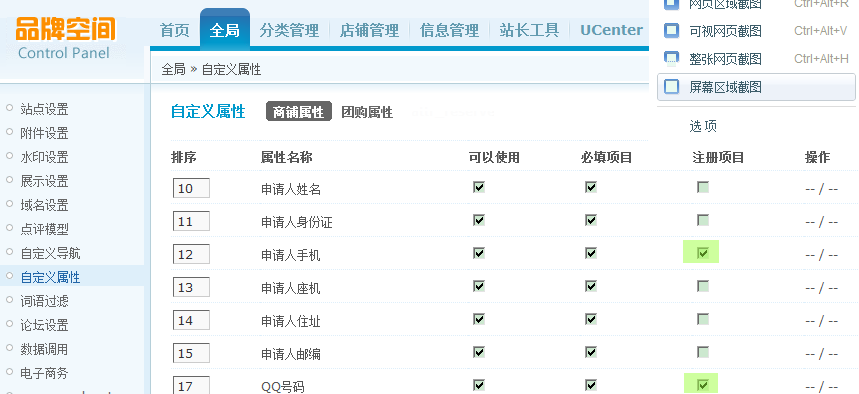
Task: Click sort order field with value 14
Action: 191,320
